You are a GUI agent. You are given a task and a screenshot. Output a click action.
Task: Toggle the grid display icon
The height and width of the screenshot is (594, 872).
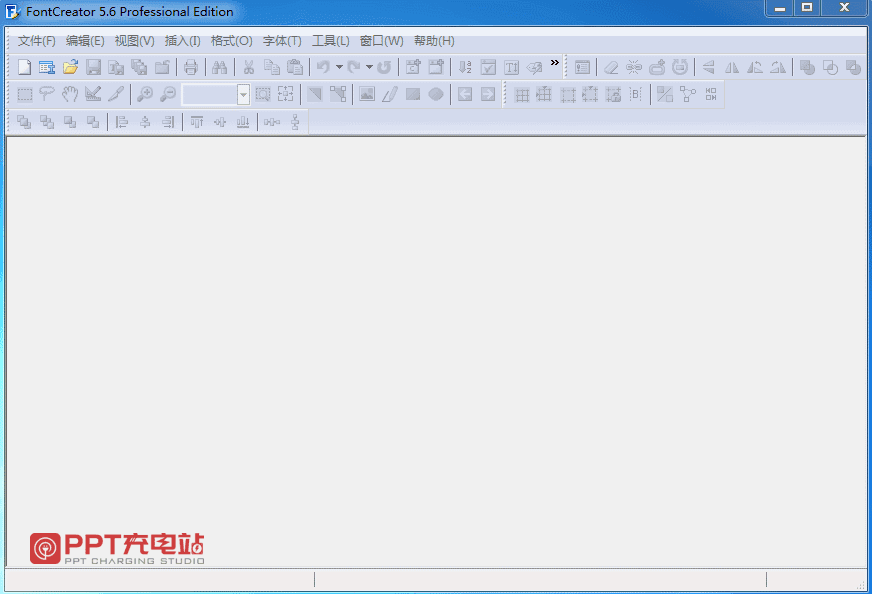click(522, 95)
